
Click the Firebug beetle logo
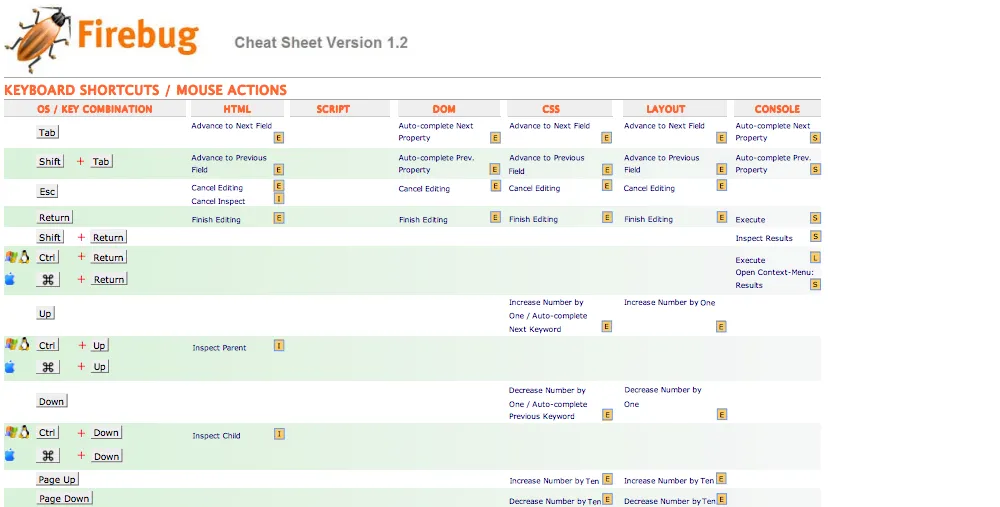[36, 40]
